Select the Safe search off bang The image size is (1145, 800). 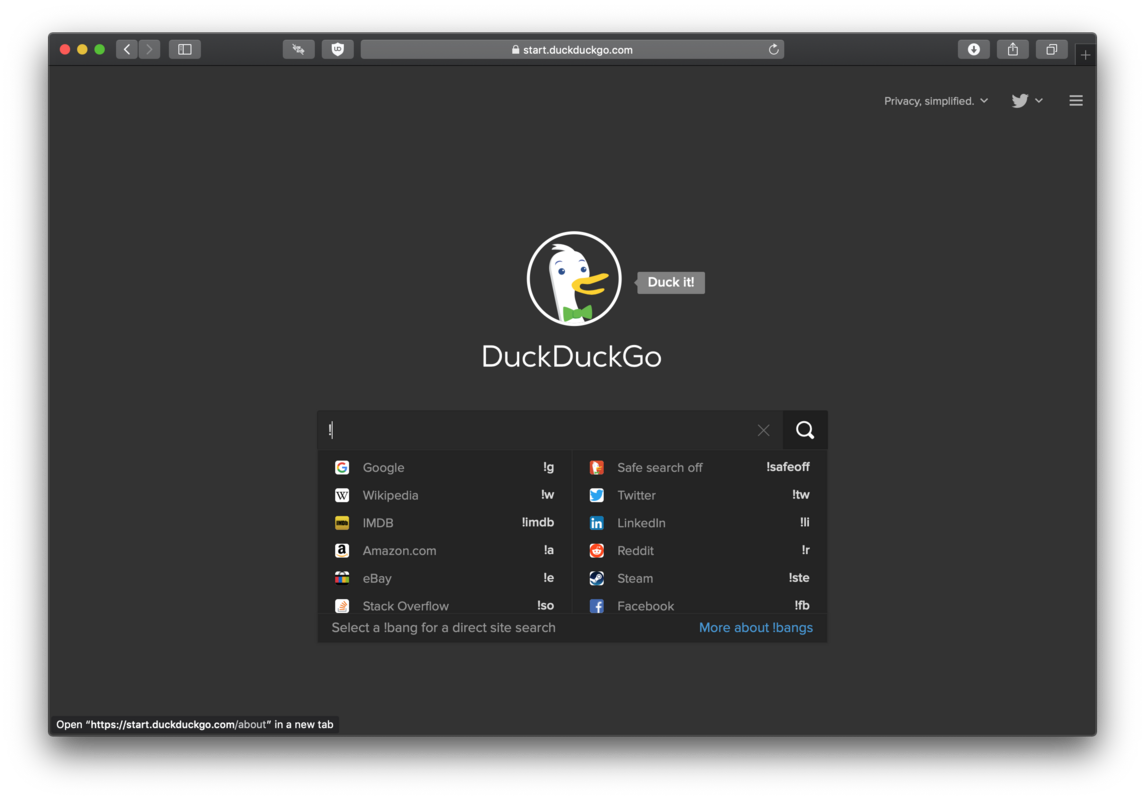click(x=700, y=467)
